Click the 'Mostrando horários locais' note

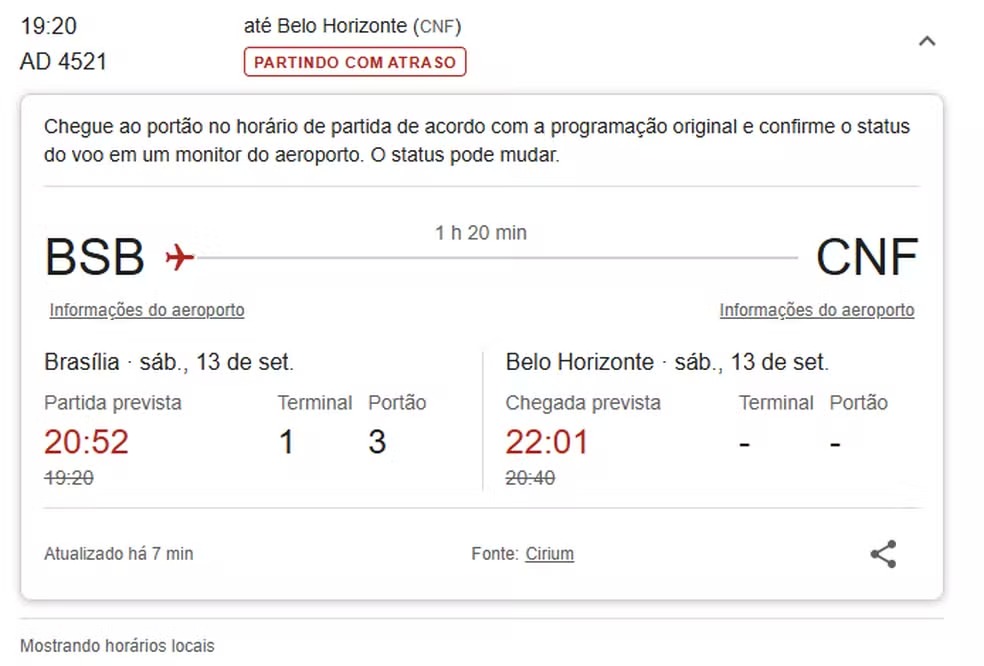(x=117, y=646)
